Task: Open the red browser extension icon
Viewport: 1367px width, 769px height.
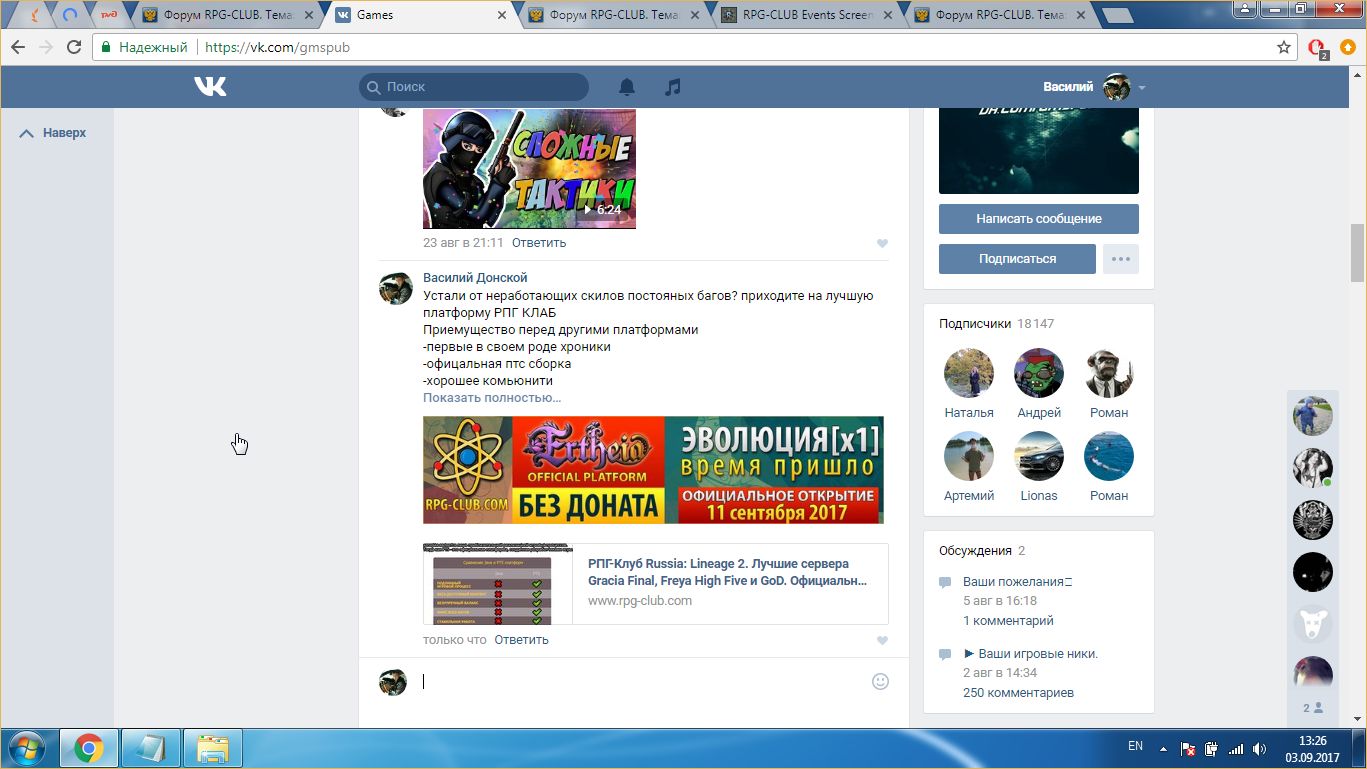Action: pos(1318,47)
